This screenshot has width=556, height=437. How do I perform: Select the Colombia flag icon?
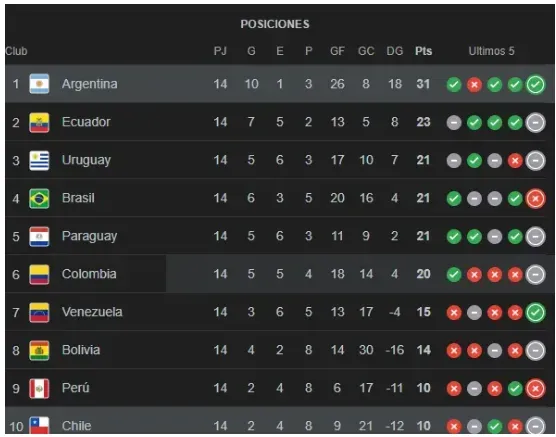(39, 274)
